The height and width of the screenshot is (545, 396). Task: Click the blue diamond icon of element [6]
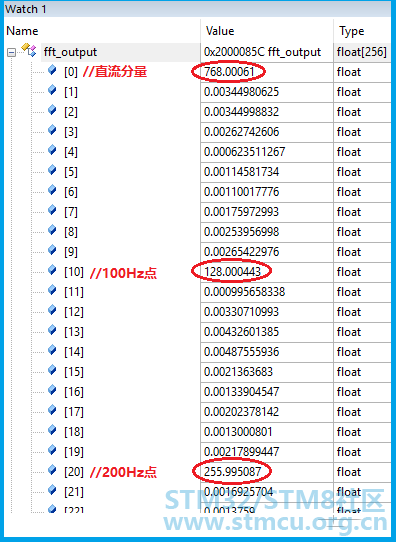point(52,190)
